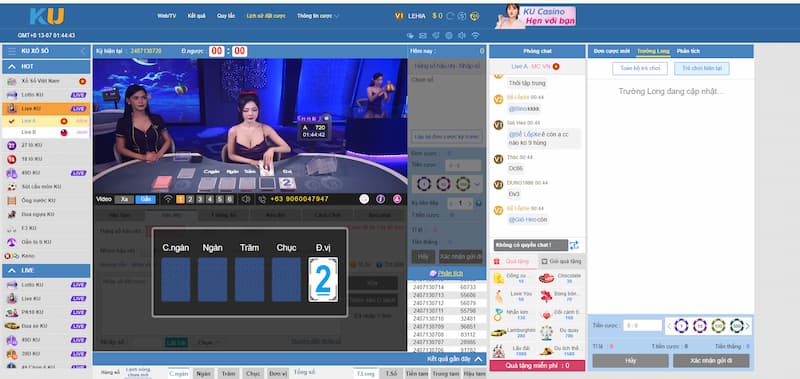Open Lịch sử đặt cược page
The image size is (800, 379).
(266, 16)
